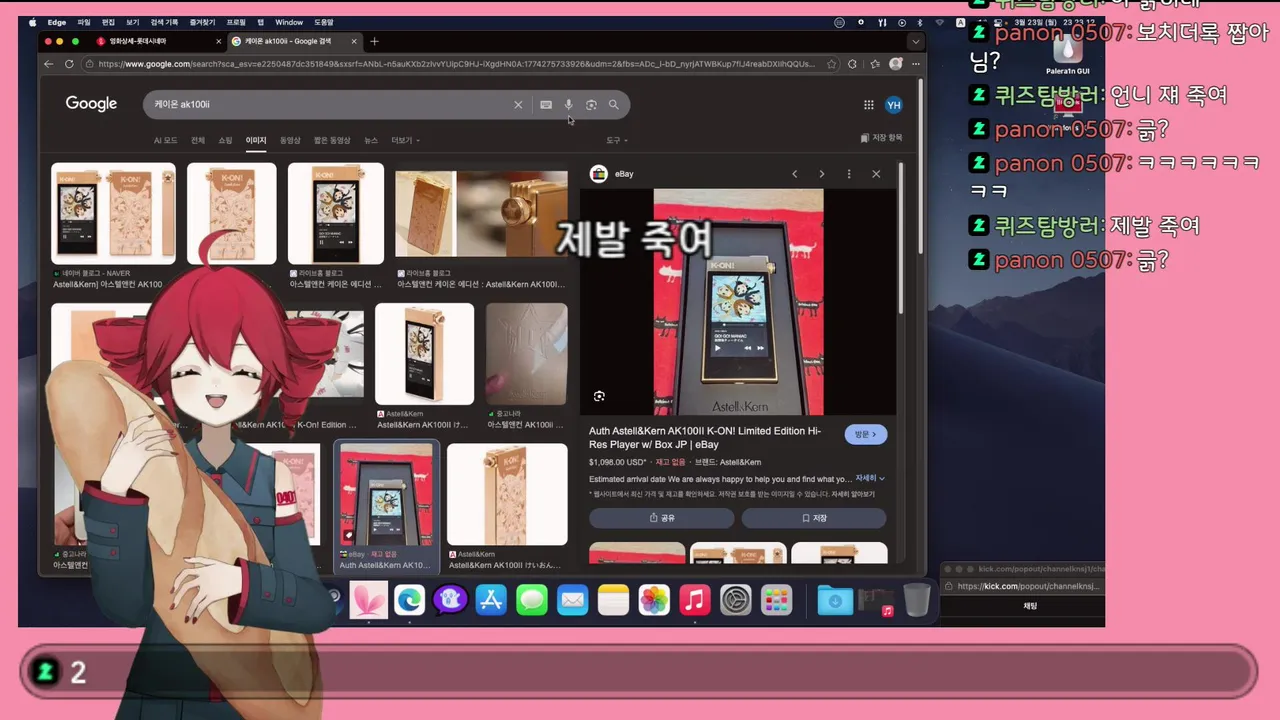Image resolution: width=1280 pixels, height=720 pixels.
Task: Show next image in eBay preview panel
Action: [x=822, y=174]
